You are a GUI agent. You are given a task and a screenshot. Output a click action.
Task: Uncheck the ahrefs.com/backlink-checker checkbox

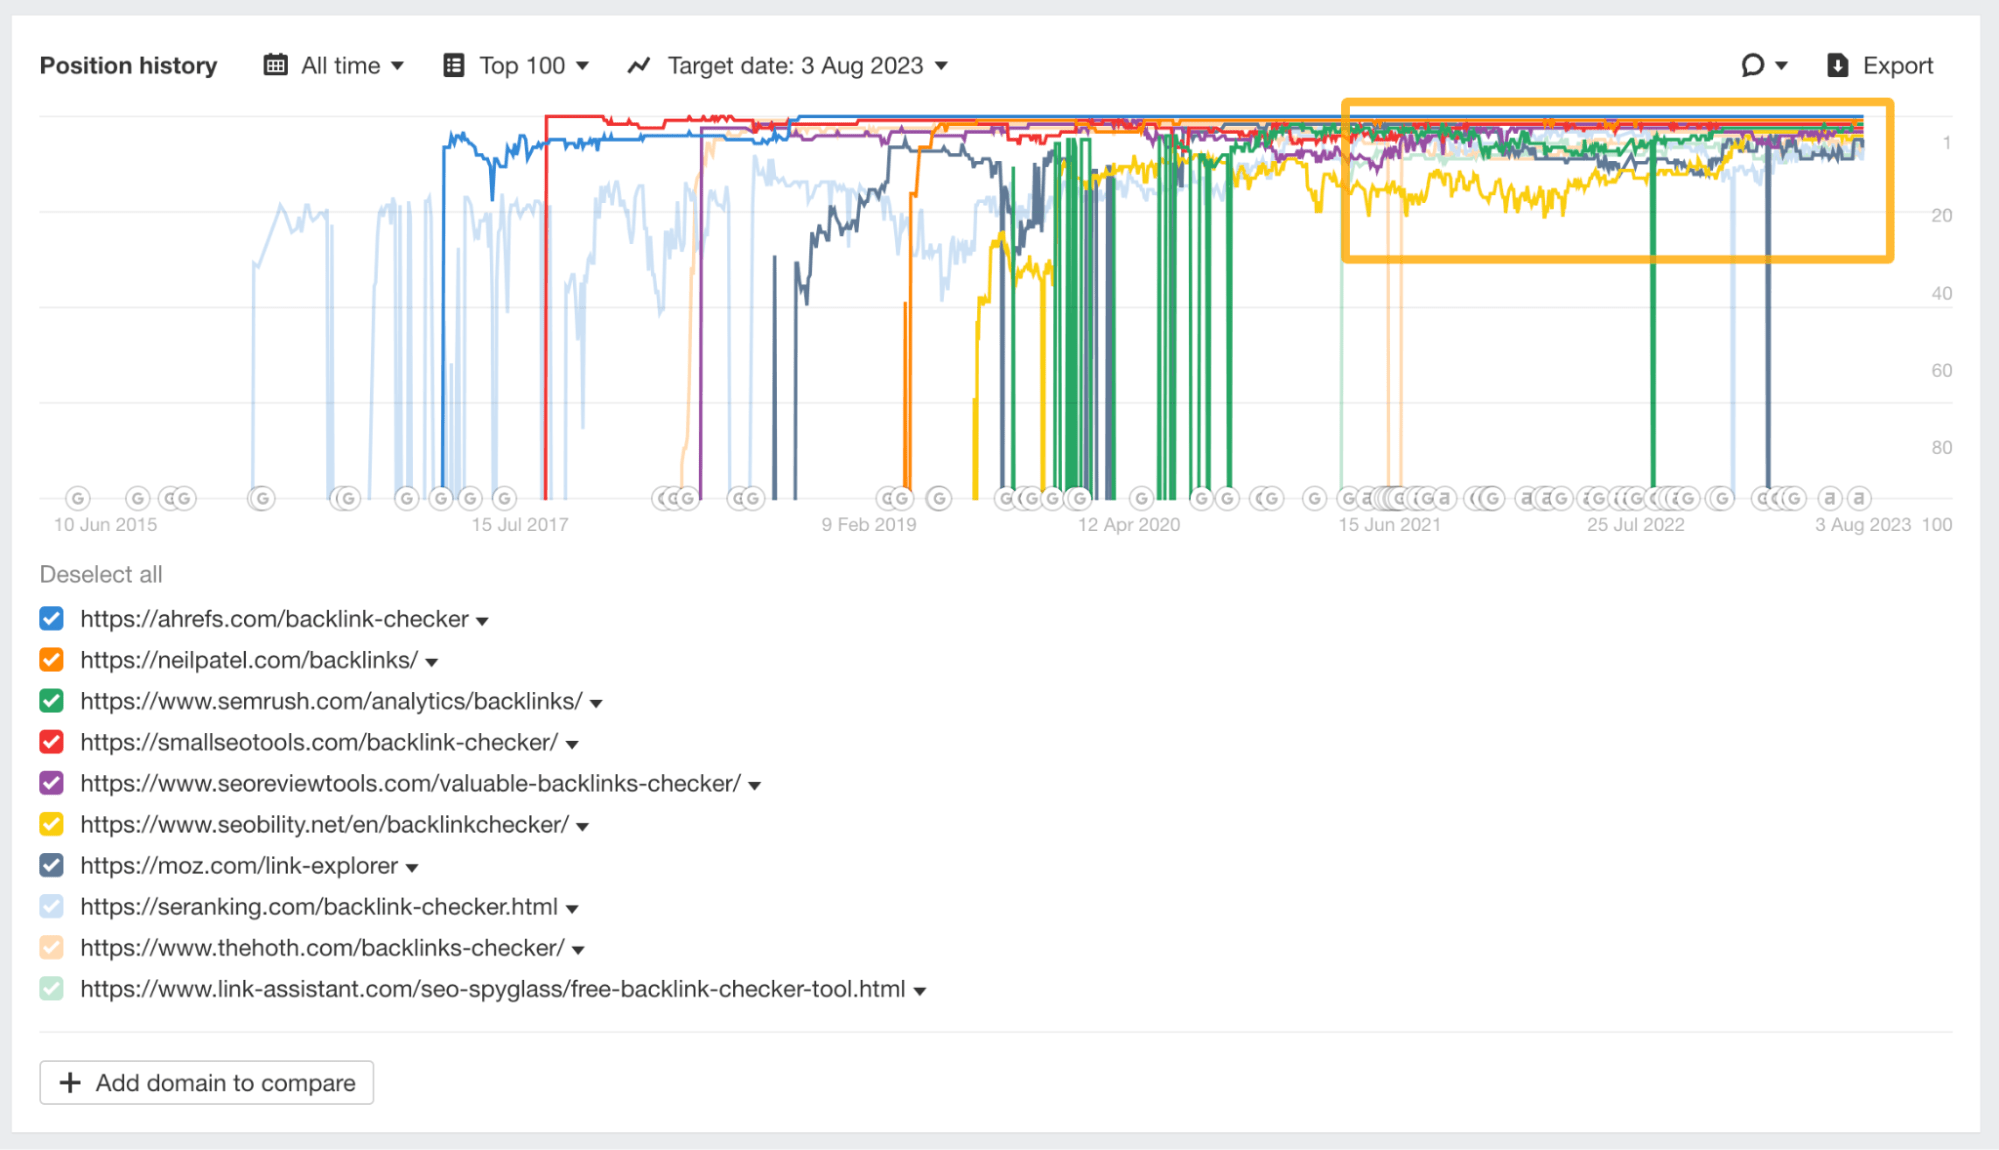click(51, 618)
